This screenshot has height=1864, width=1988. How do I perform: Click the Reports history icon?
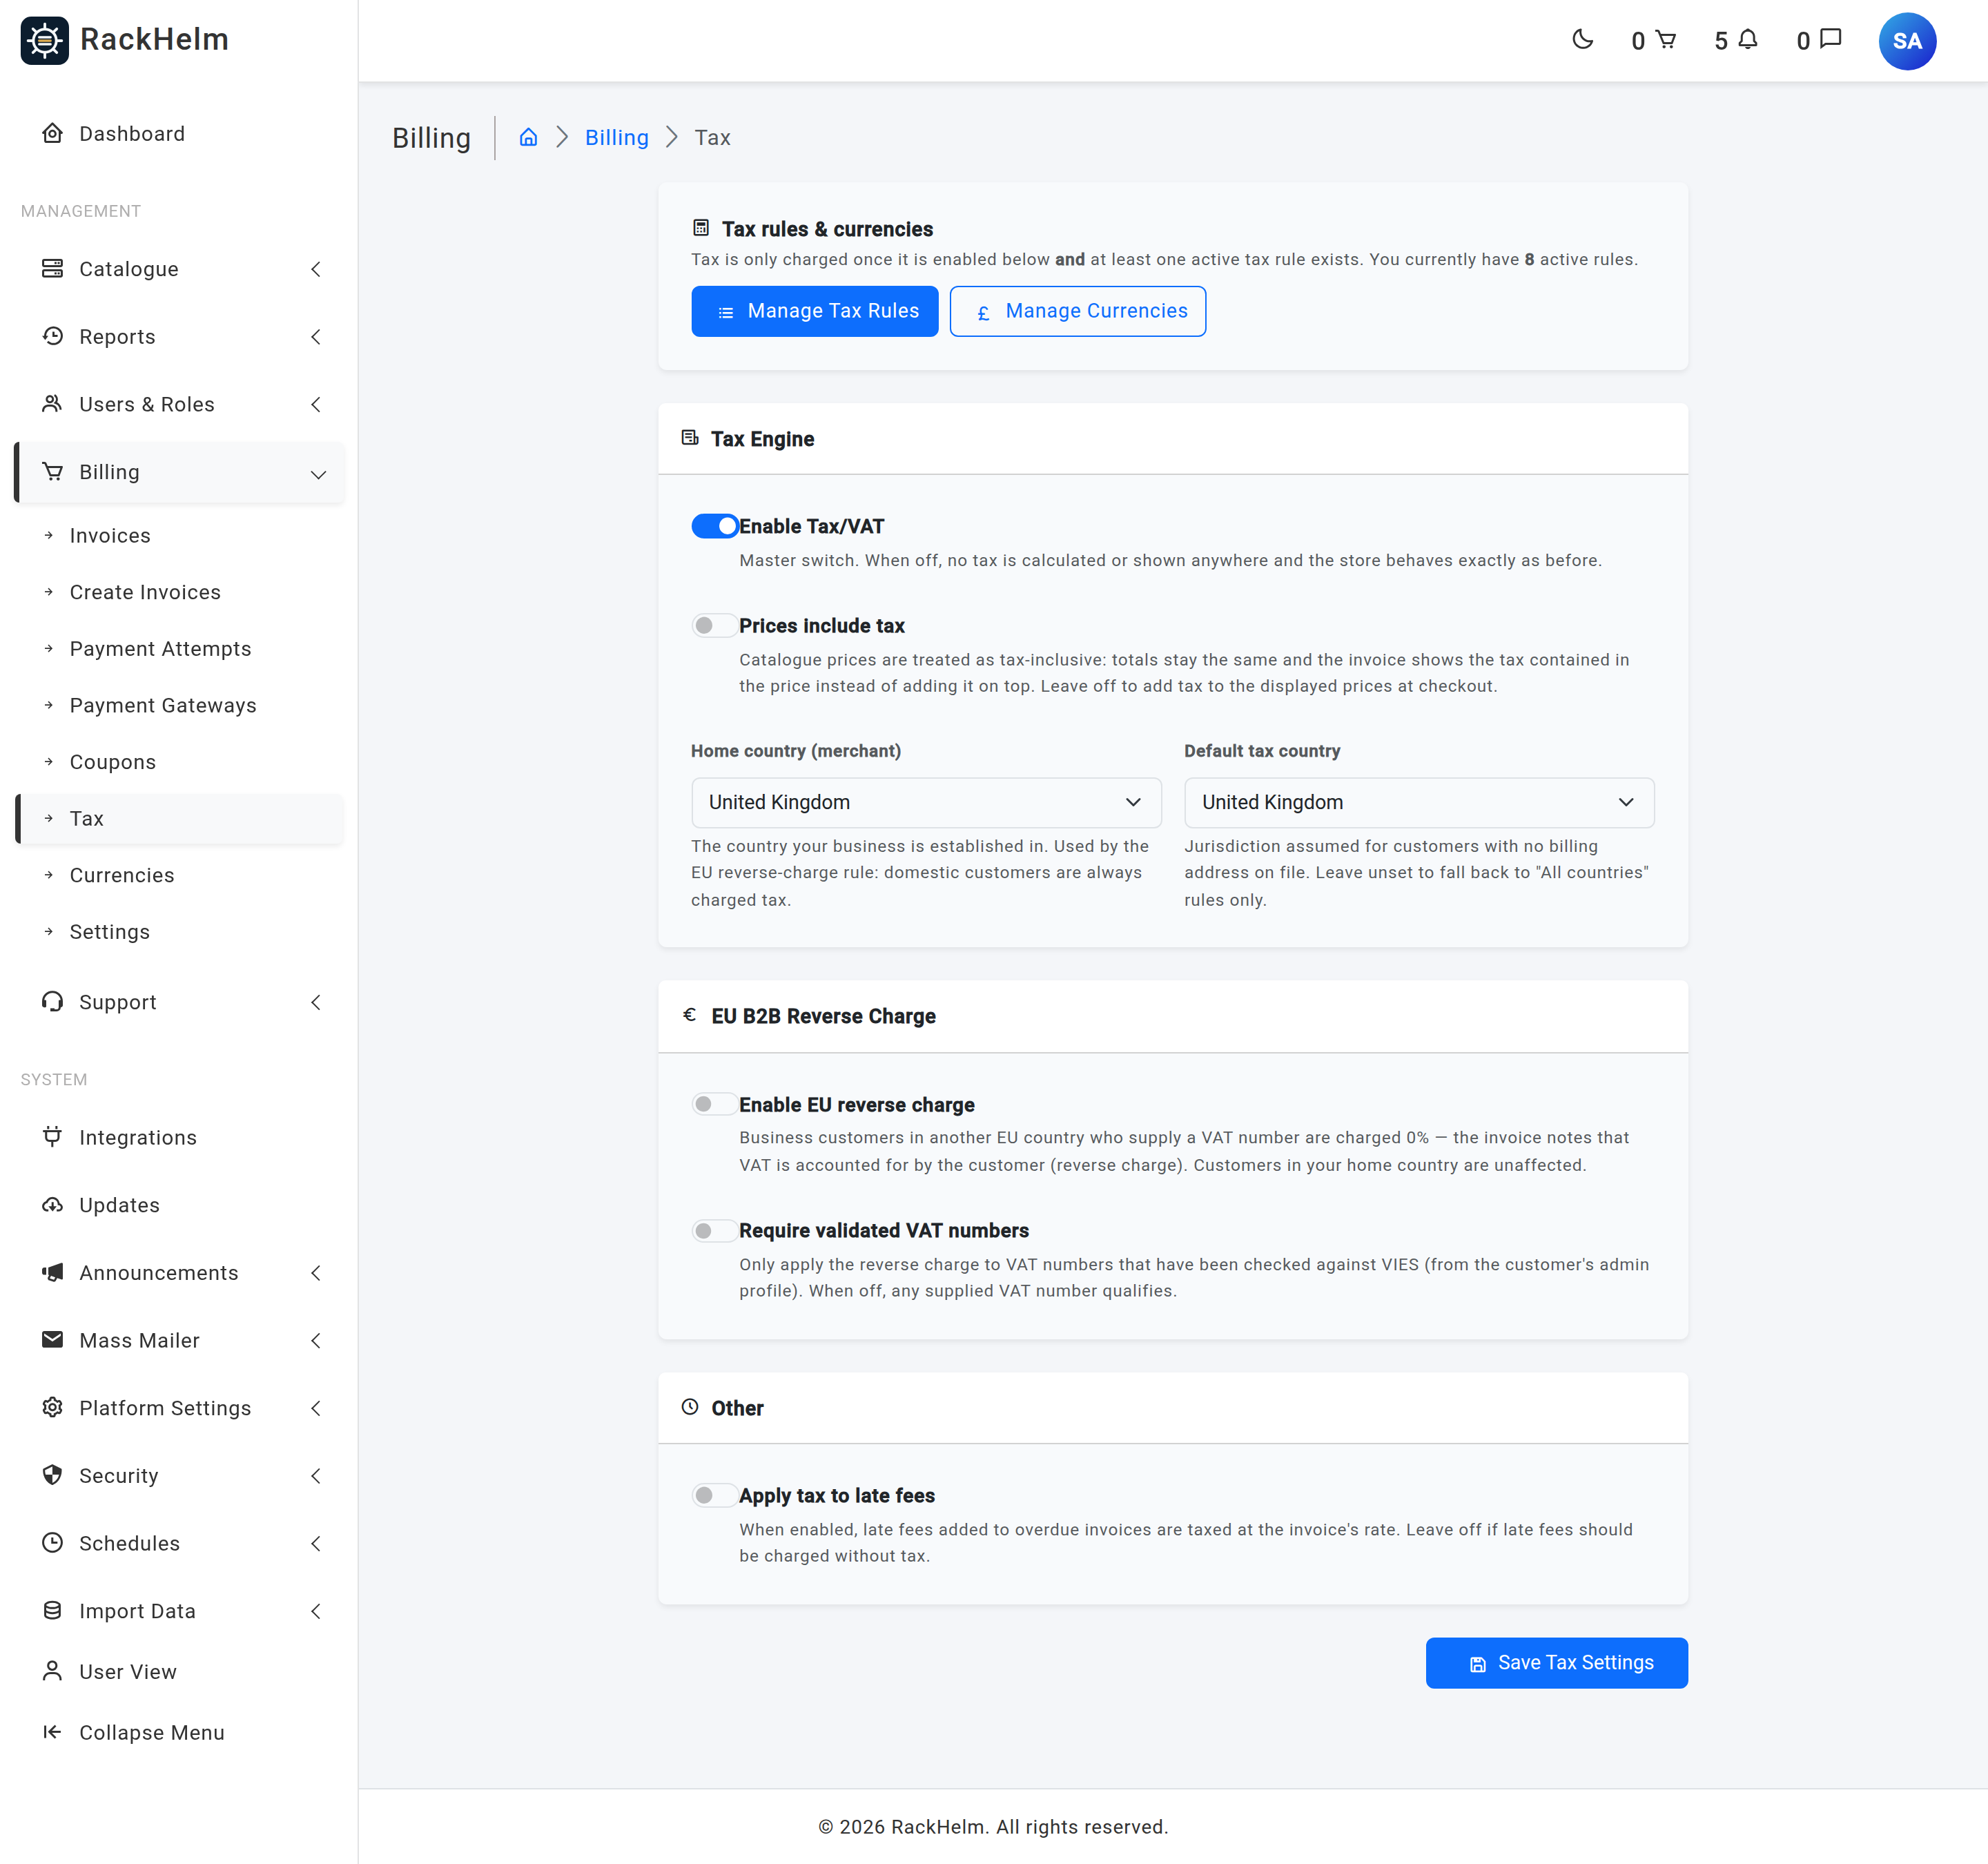coord(53,337)
